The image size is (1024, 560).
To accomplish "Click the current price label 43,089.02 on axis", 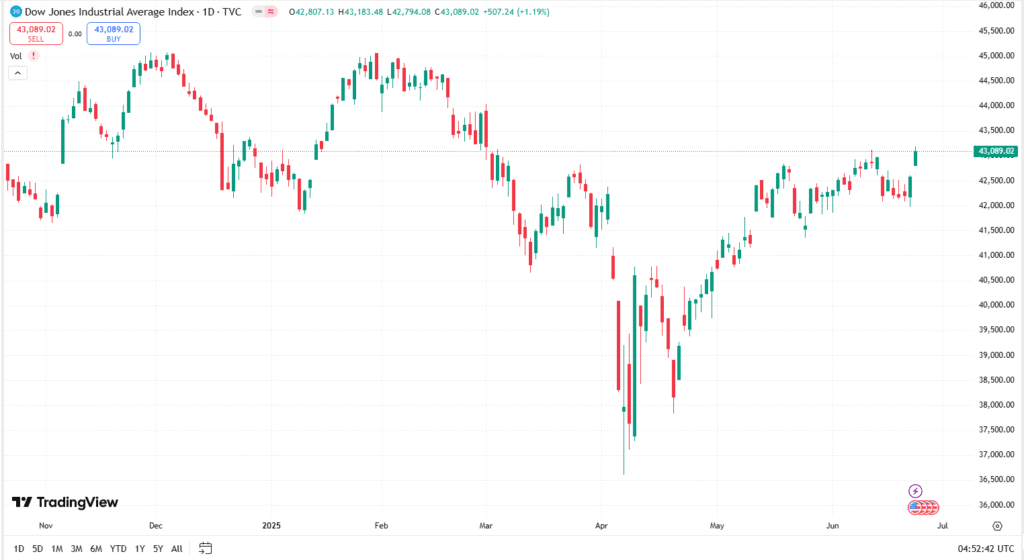I will (995, 151).
